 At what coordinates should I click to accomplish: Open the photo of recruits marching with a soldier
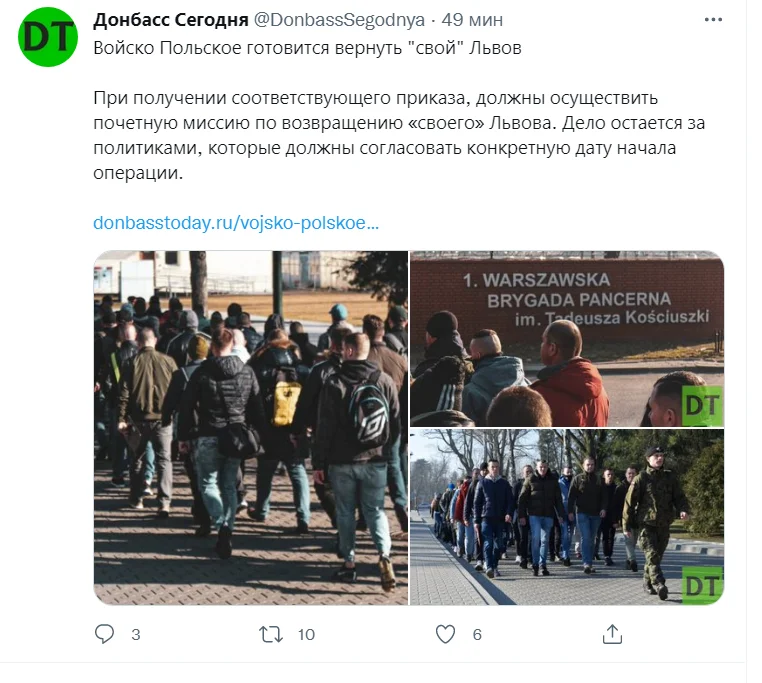567,517
